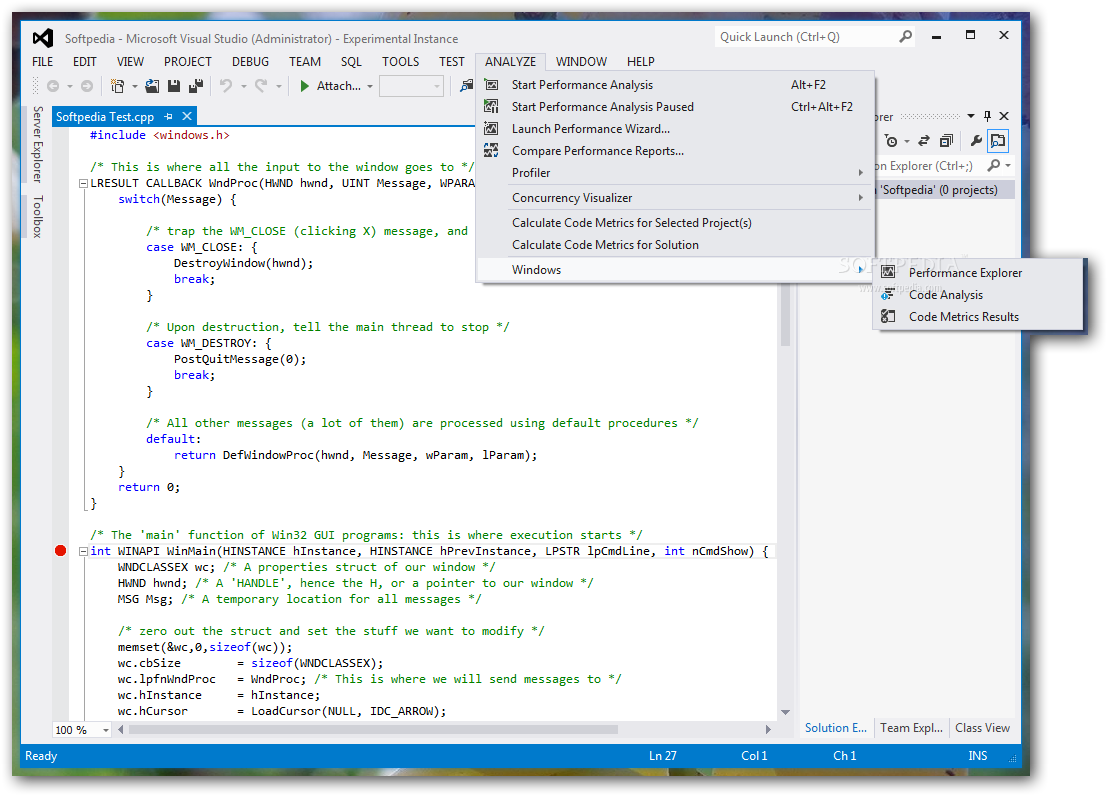Click the Open File folder icon
Viewport: 1108px width, 796px height.
[x=152, y=86]
